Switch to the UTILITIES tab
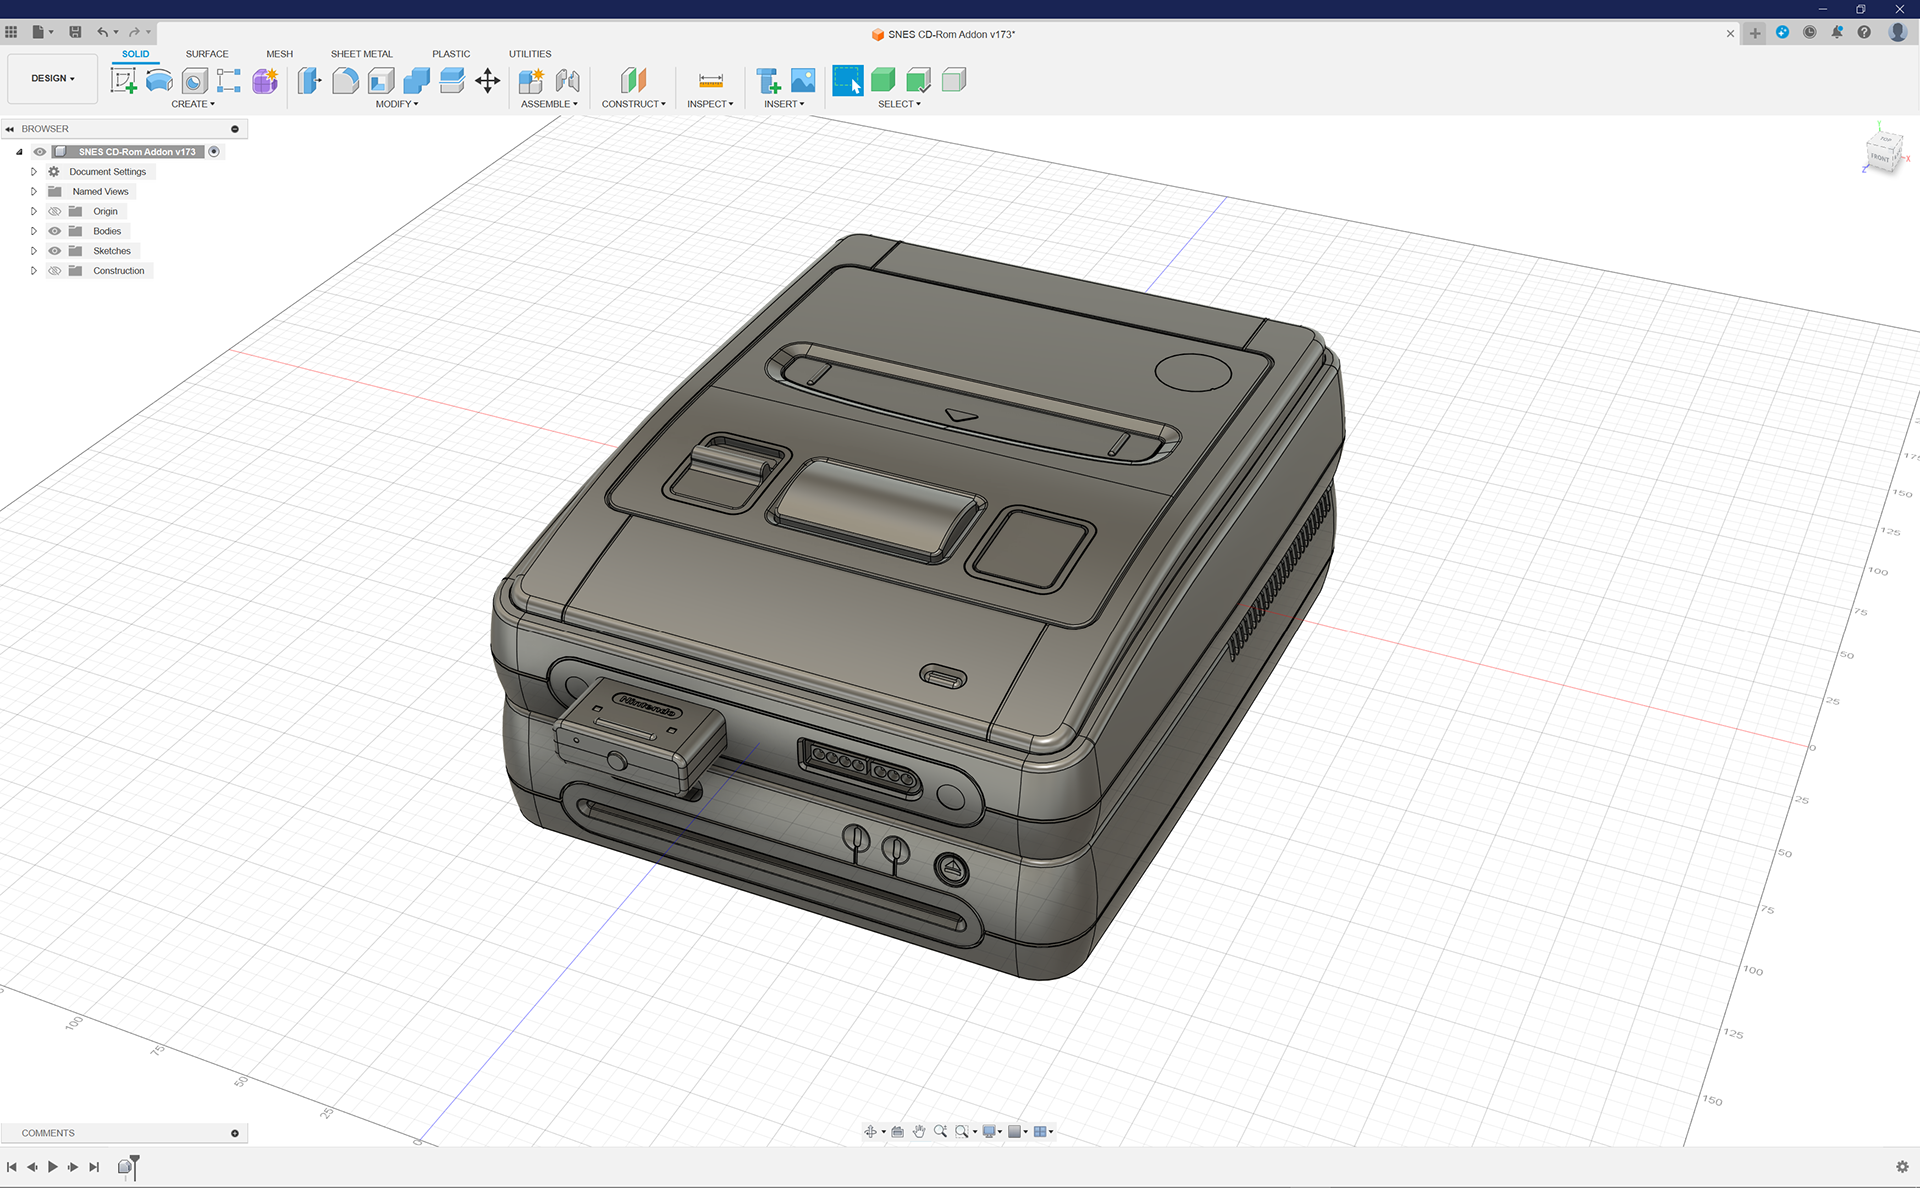1920x1188 pixels. (x=530, y=54)
